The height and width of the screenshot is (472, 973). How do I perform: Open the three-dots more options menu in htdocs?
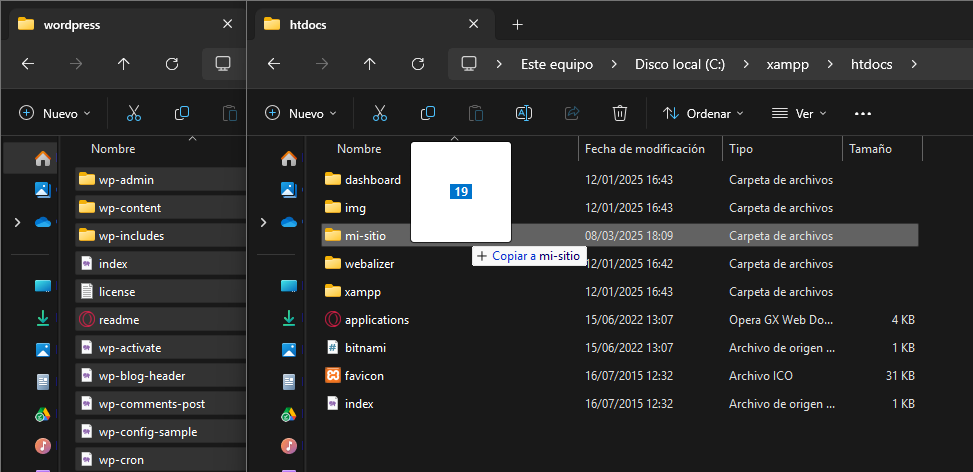[x=863, y=114]
